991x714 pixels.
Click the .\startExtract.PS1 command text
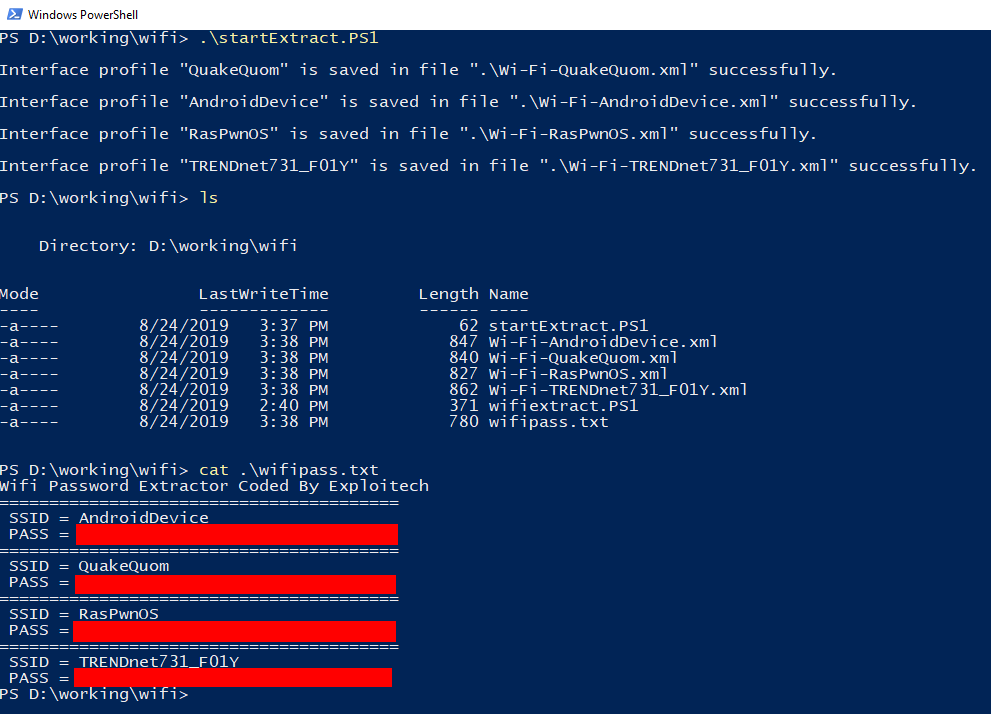289,38
